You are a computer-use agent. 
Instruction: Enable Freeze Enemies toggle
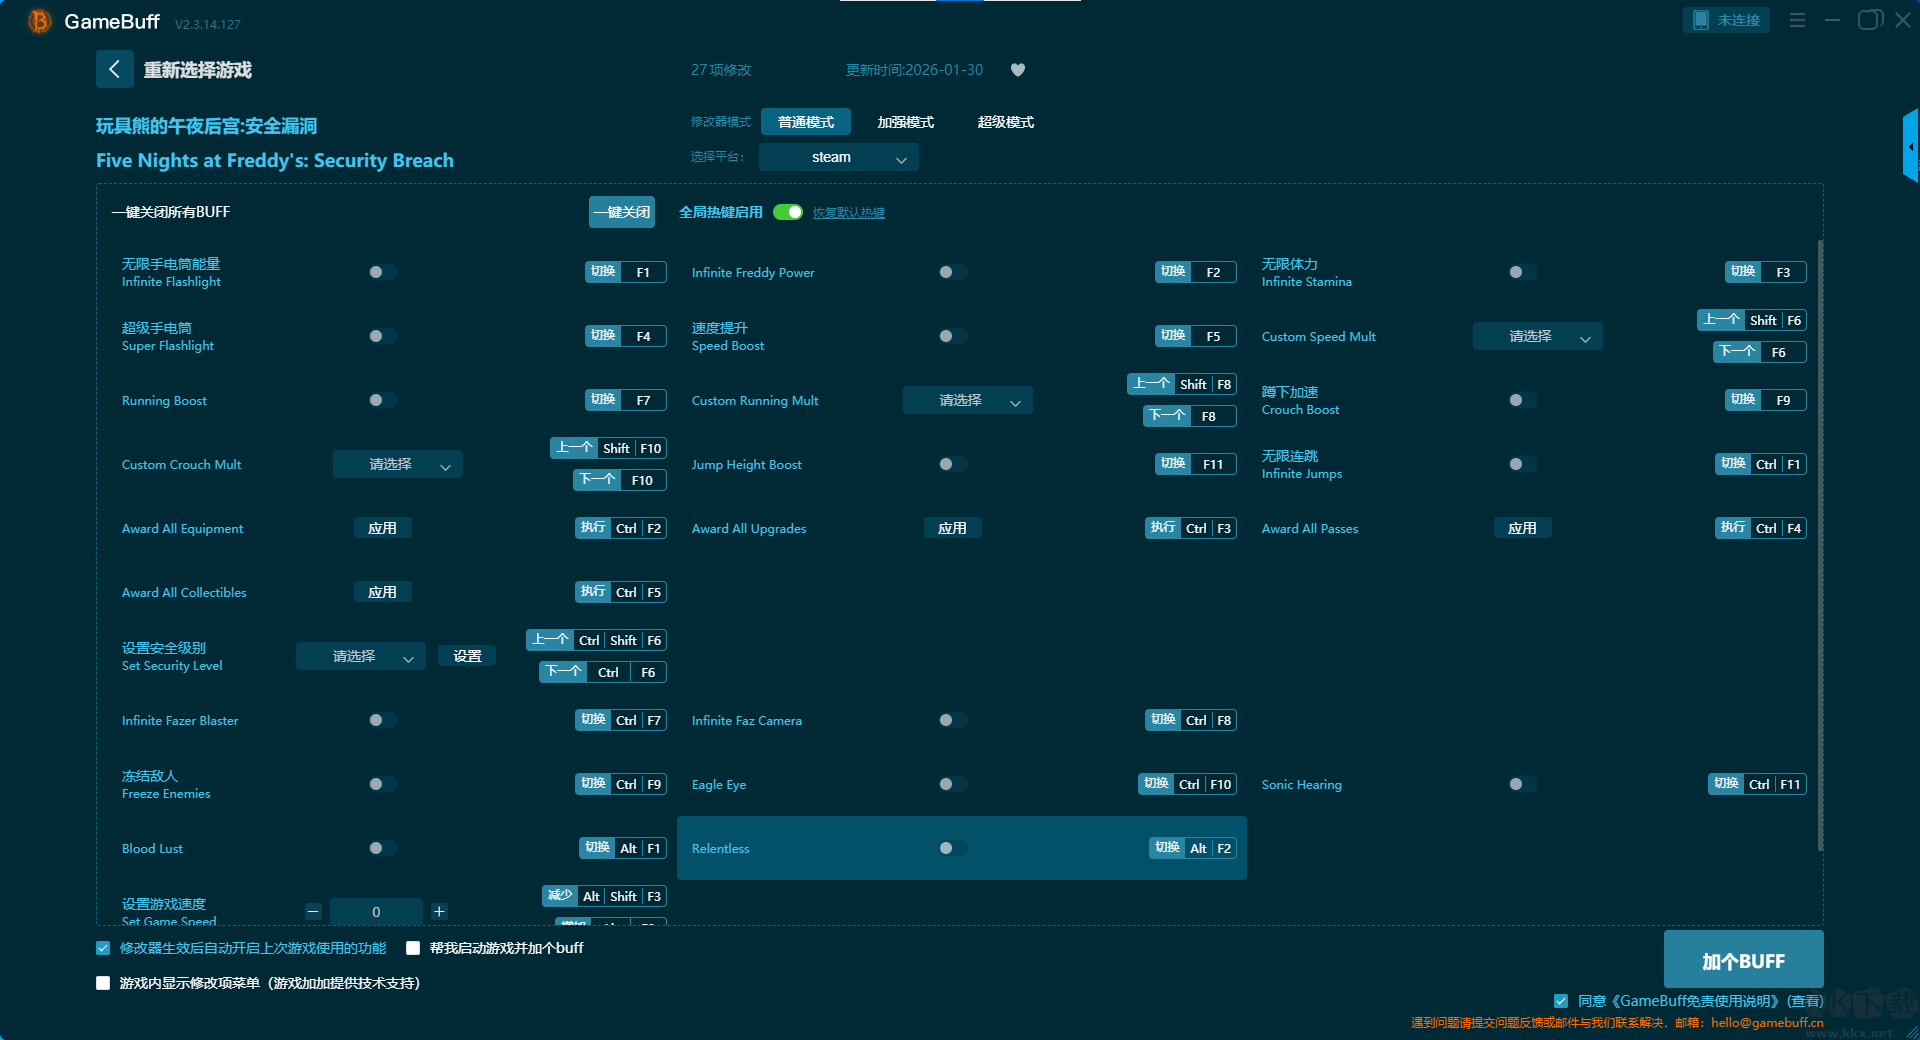tap(382, 784)
